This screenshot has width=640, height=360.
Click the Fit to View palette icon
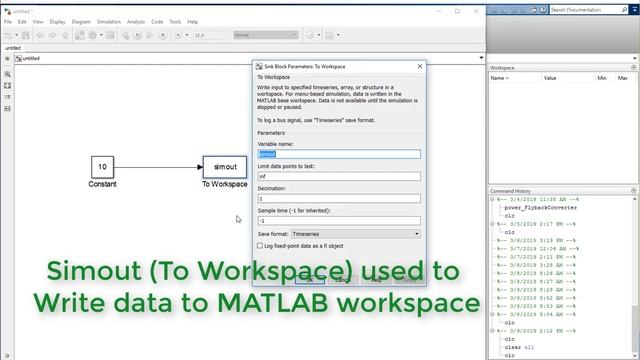point(7,86)
